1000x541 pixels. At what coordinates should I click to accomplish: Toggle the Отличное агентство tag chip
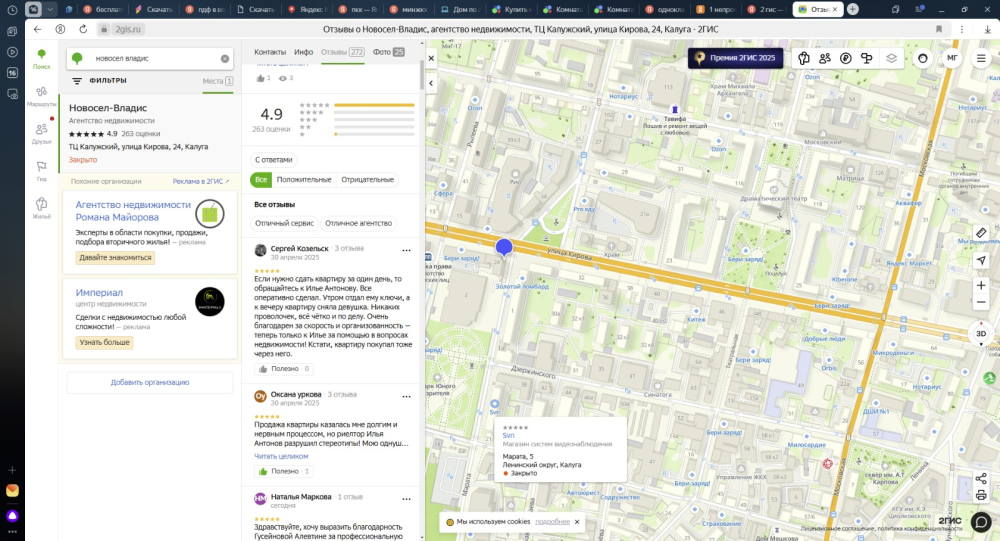pos(358,223)
